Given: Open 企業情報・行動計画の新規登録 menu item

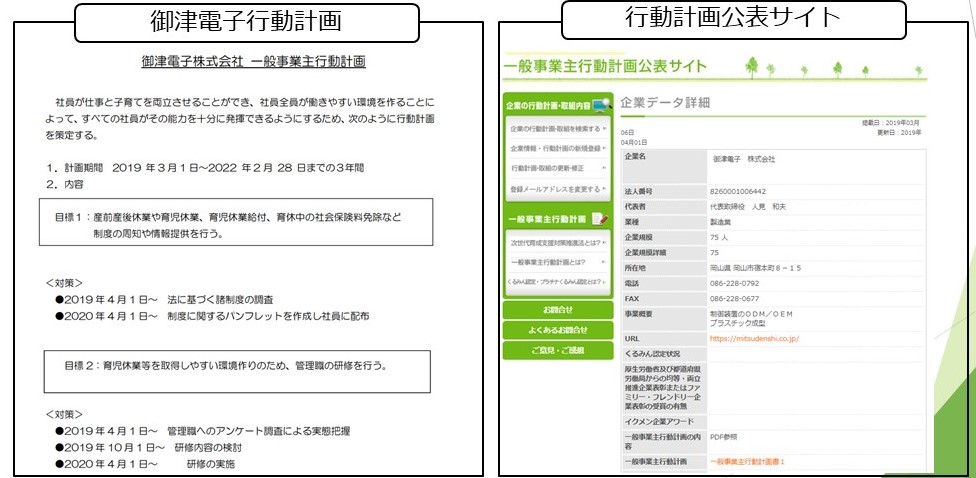Looking at the screenshot, I should pos(558,149).
